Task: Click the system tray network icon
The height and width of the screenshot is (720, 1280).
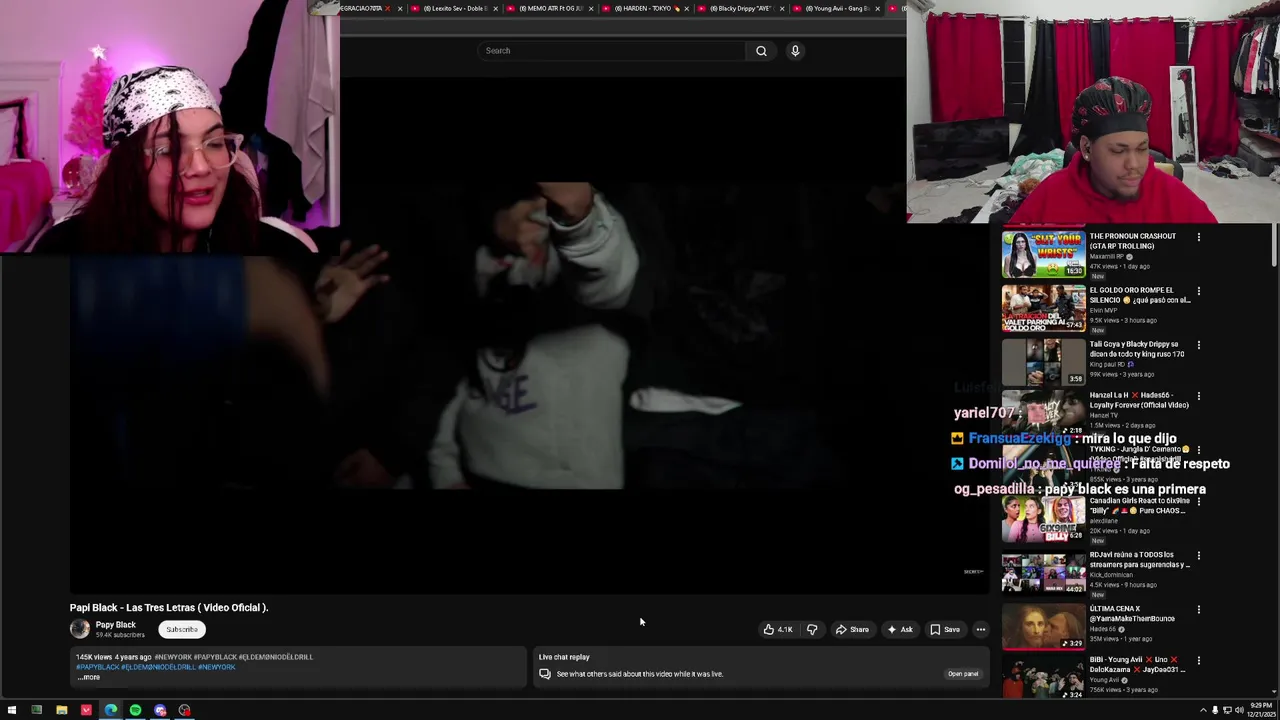Action: click(x=1227, y=711)
